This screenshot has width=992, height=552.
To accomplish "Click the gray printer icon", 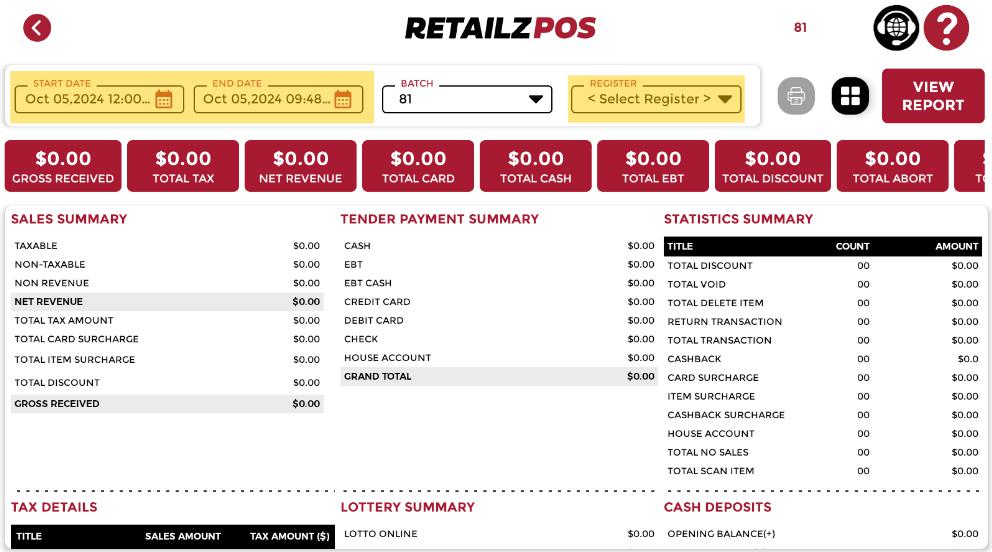I will pyautogui.click(x=796, y=96).
